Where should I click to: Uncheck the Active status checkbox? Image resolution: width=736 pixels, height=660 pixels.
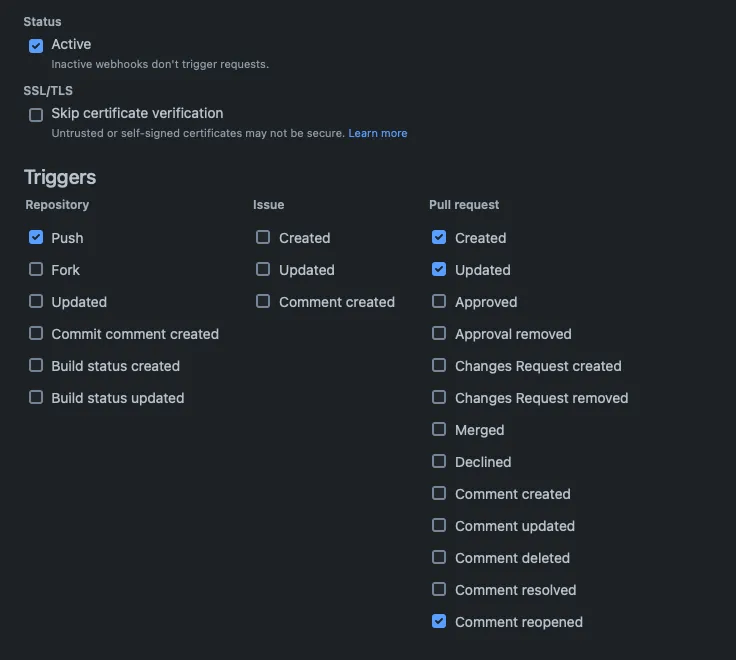36,45
